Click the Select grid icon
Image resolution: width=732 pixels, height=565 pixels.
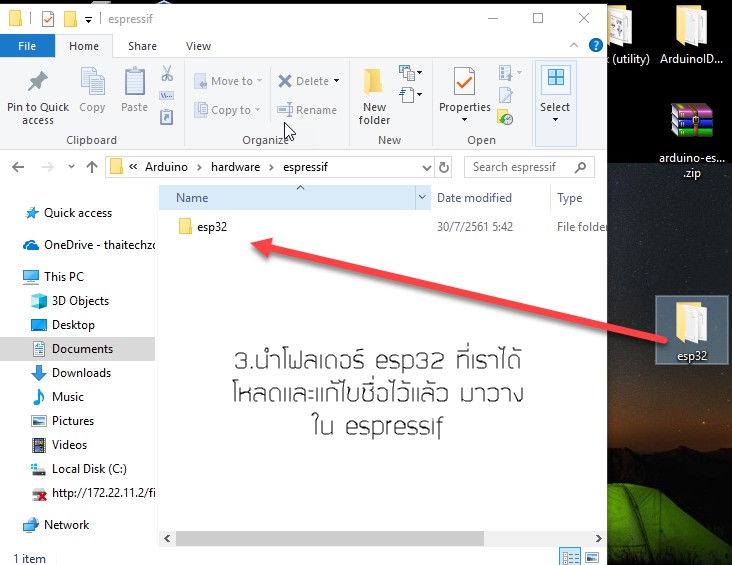pyautogui.click(x=556, y=78)
